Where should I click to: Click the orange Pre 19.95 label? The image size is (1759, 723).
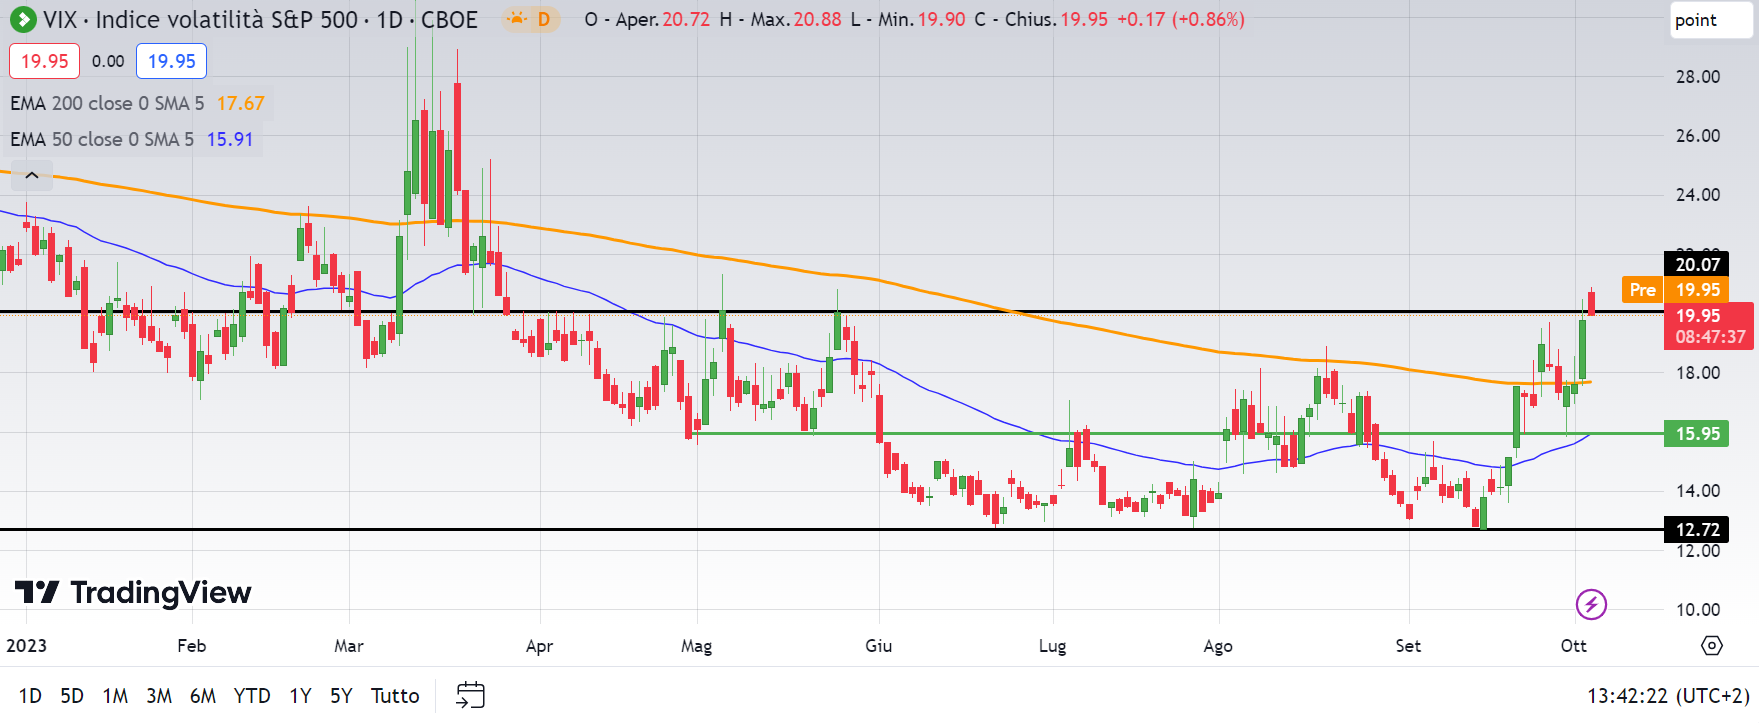pyautogui.click(x=1675, y=290)
